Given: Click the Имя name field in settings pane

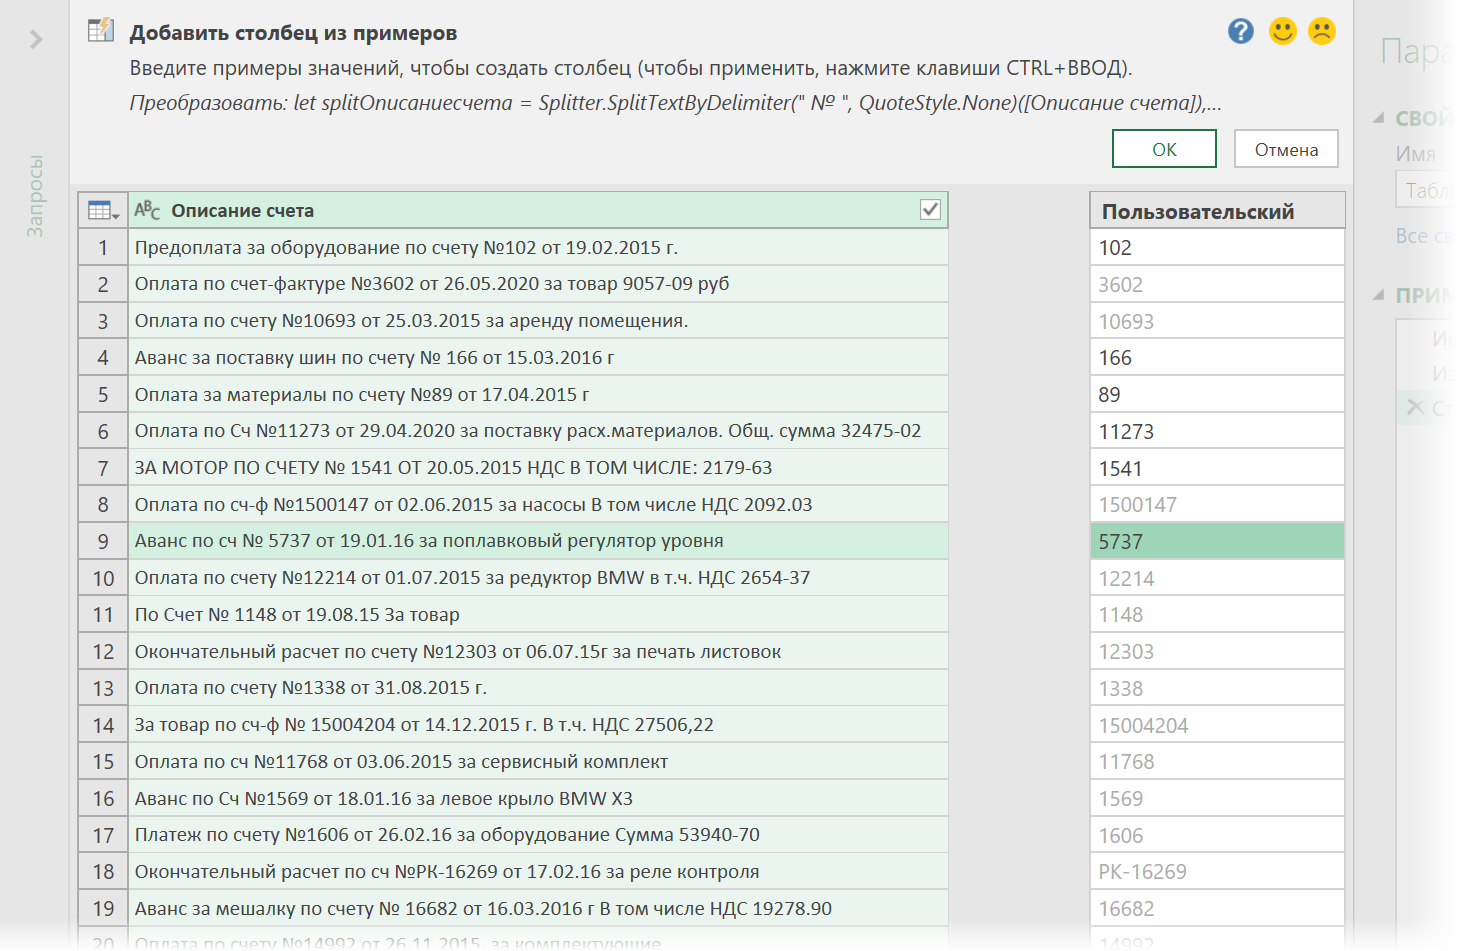Looking at the screenshot, I should click(1425, 190).
